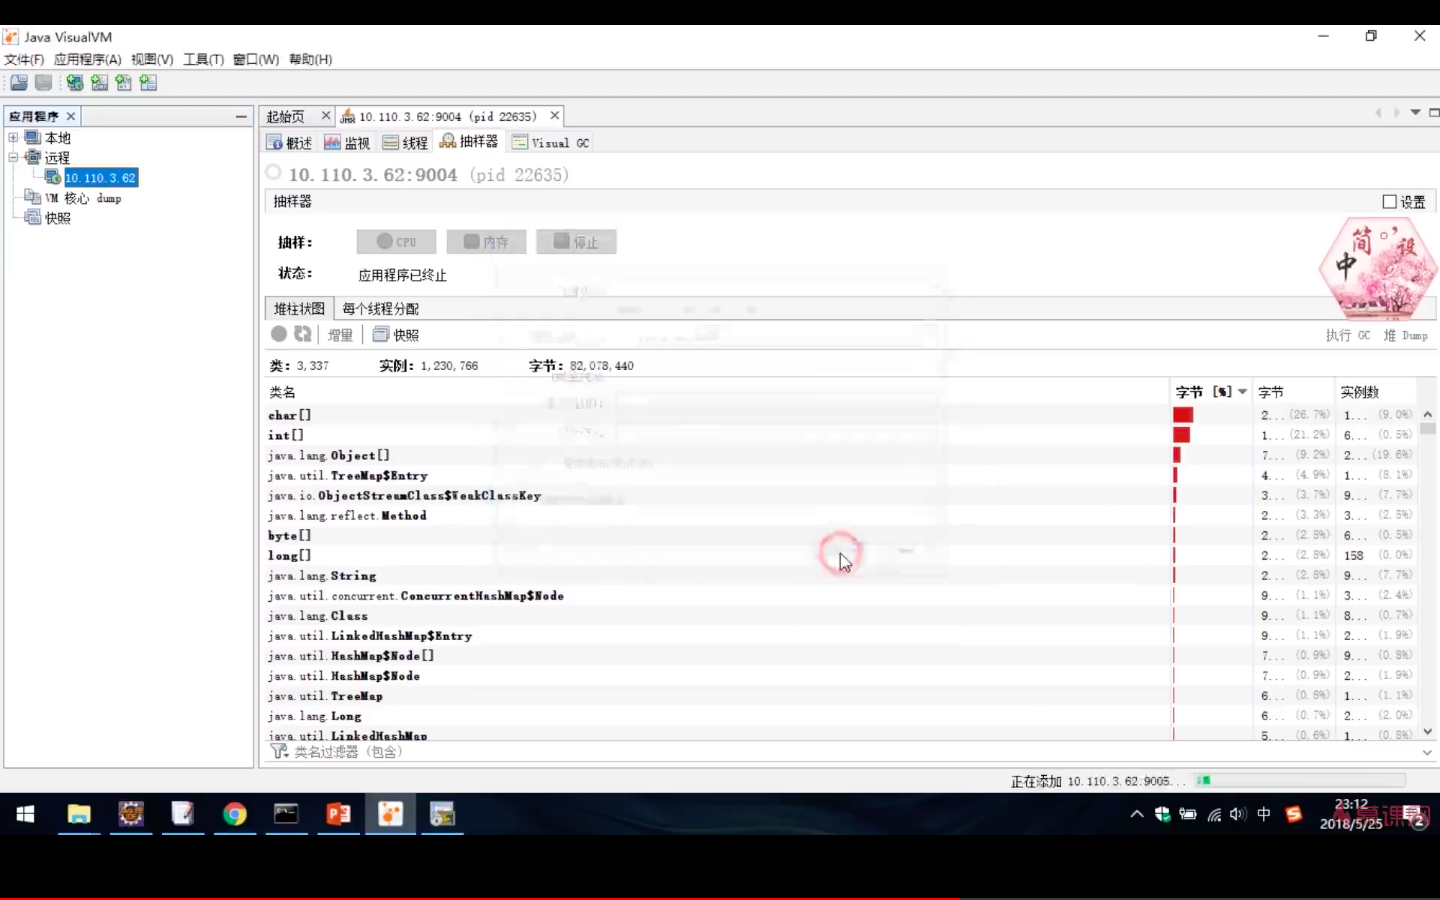
Task: Click the refresh icon next to record button
Action: (x=303, y=334)
